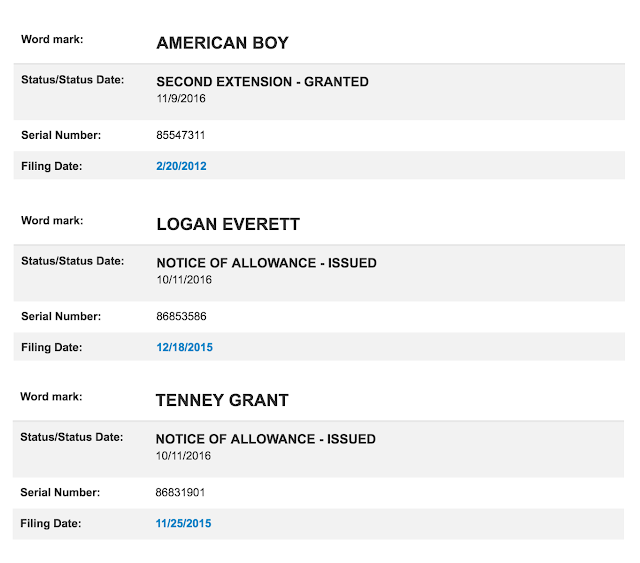Select the TENNEY GRANT word mark title
640x563 pixels.
(222, 401)
